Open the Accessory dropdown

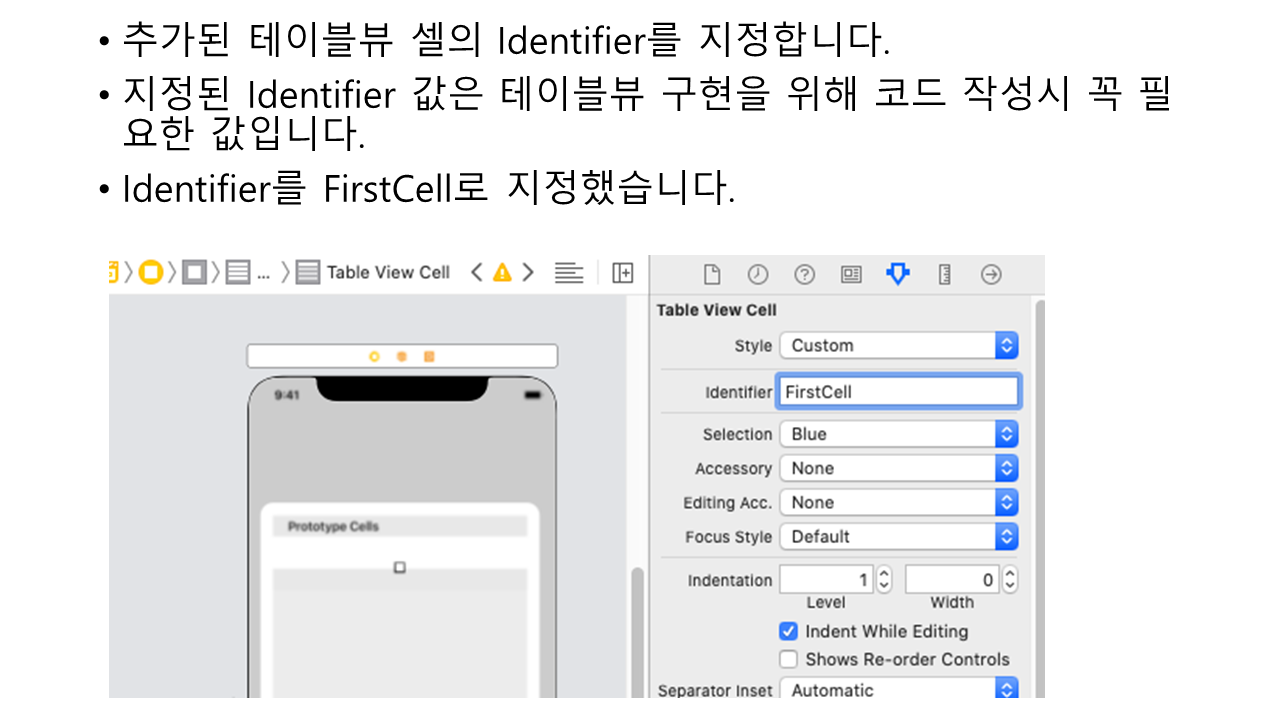pyautogui.click(x=898, y=468)
